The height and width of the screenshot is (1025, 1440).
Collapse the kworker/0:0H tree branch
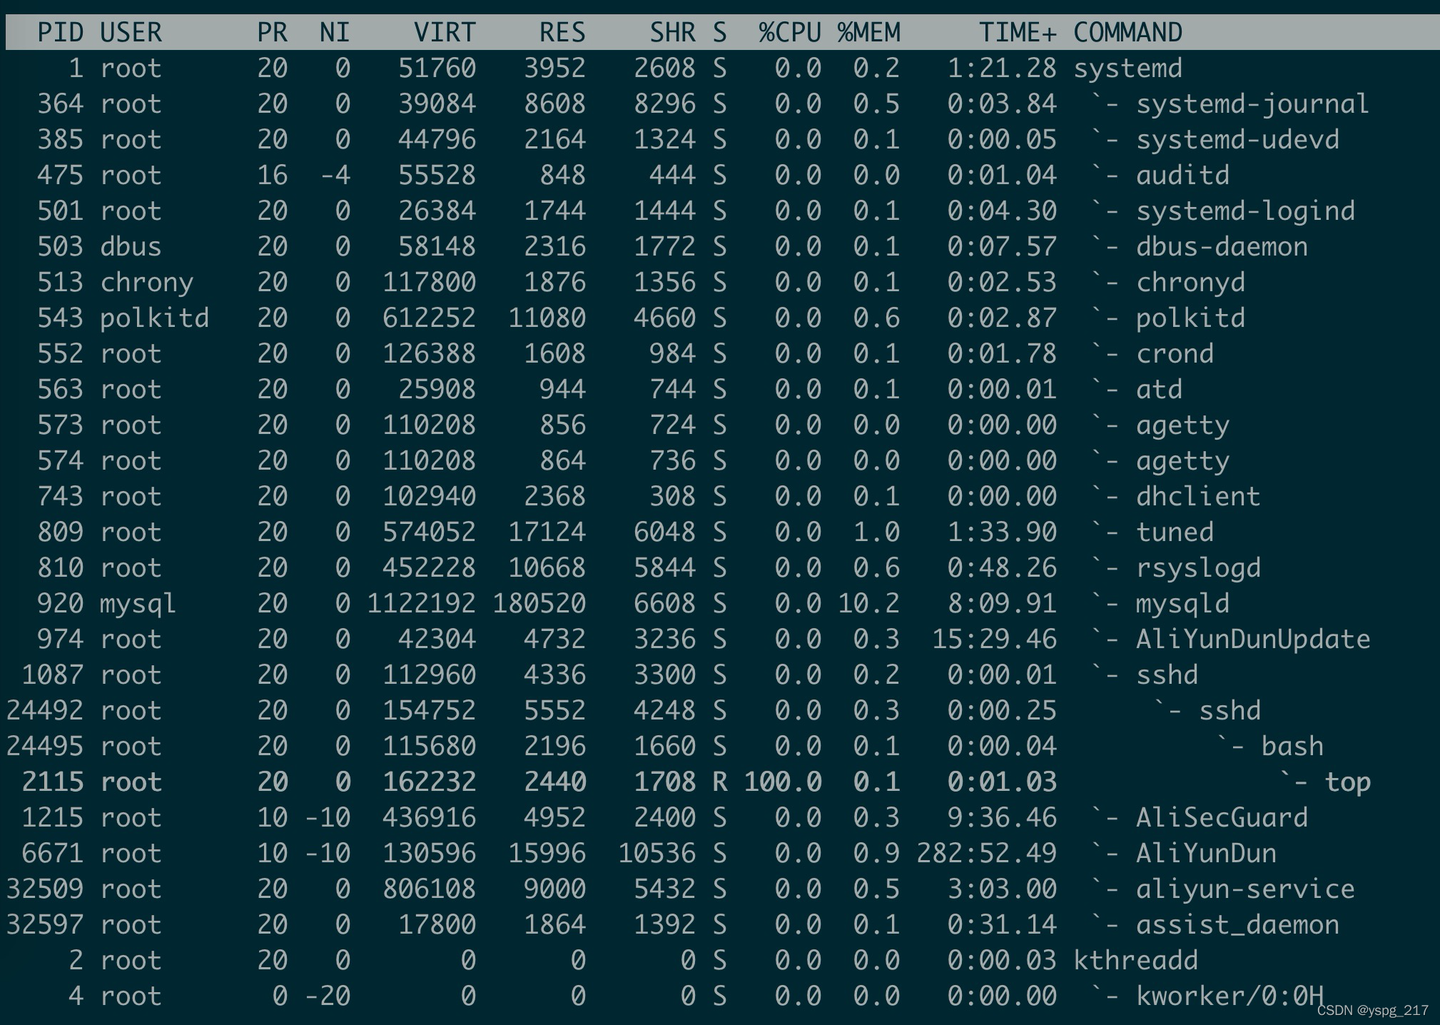pyautogui.click(x=1107, y=996)
